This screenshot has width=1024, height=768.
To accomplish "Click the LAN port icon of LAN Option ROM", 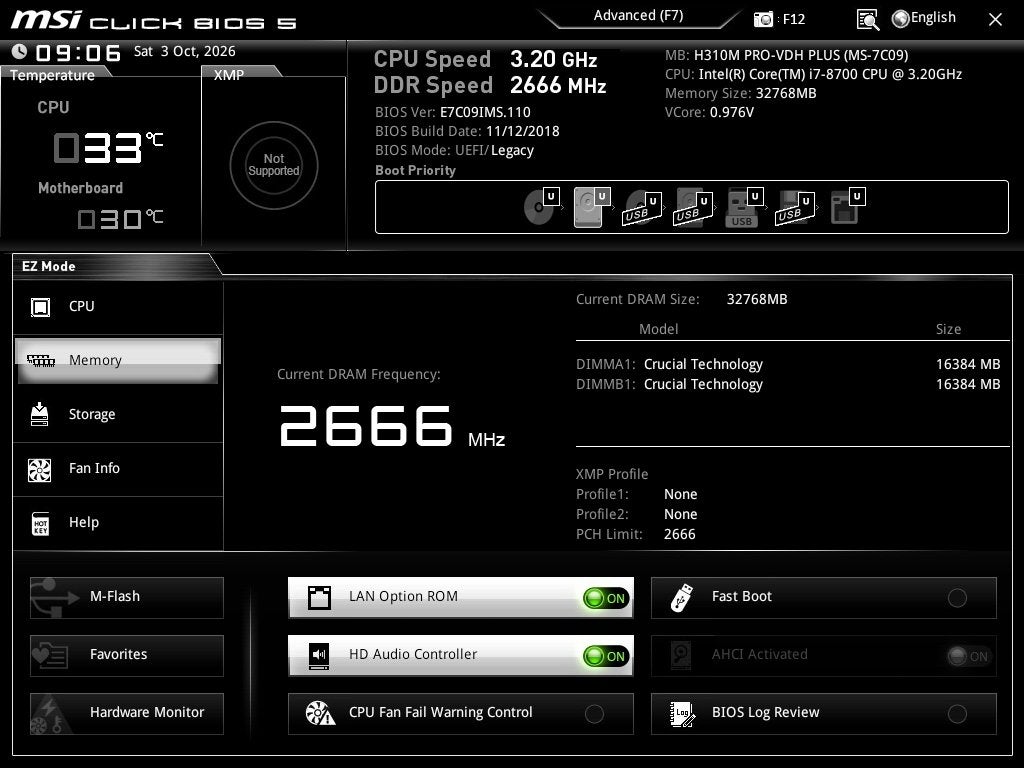I will (x=319, y=598).
